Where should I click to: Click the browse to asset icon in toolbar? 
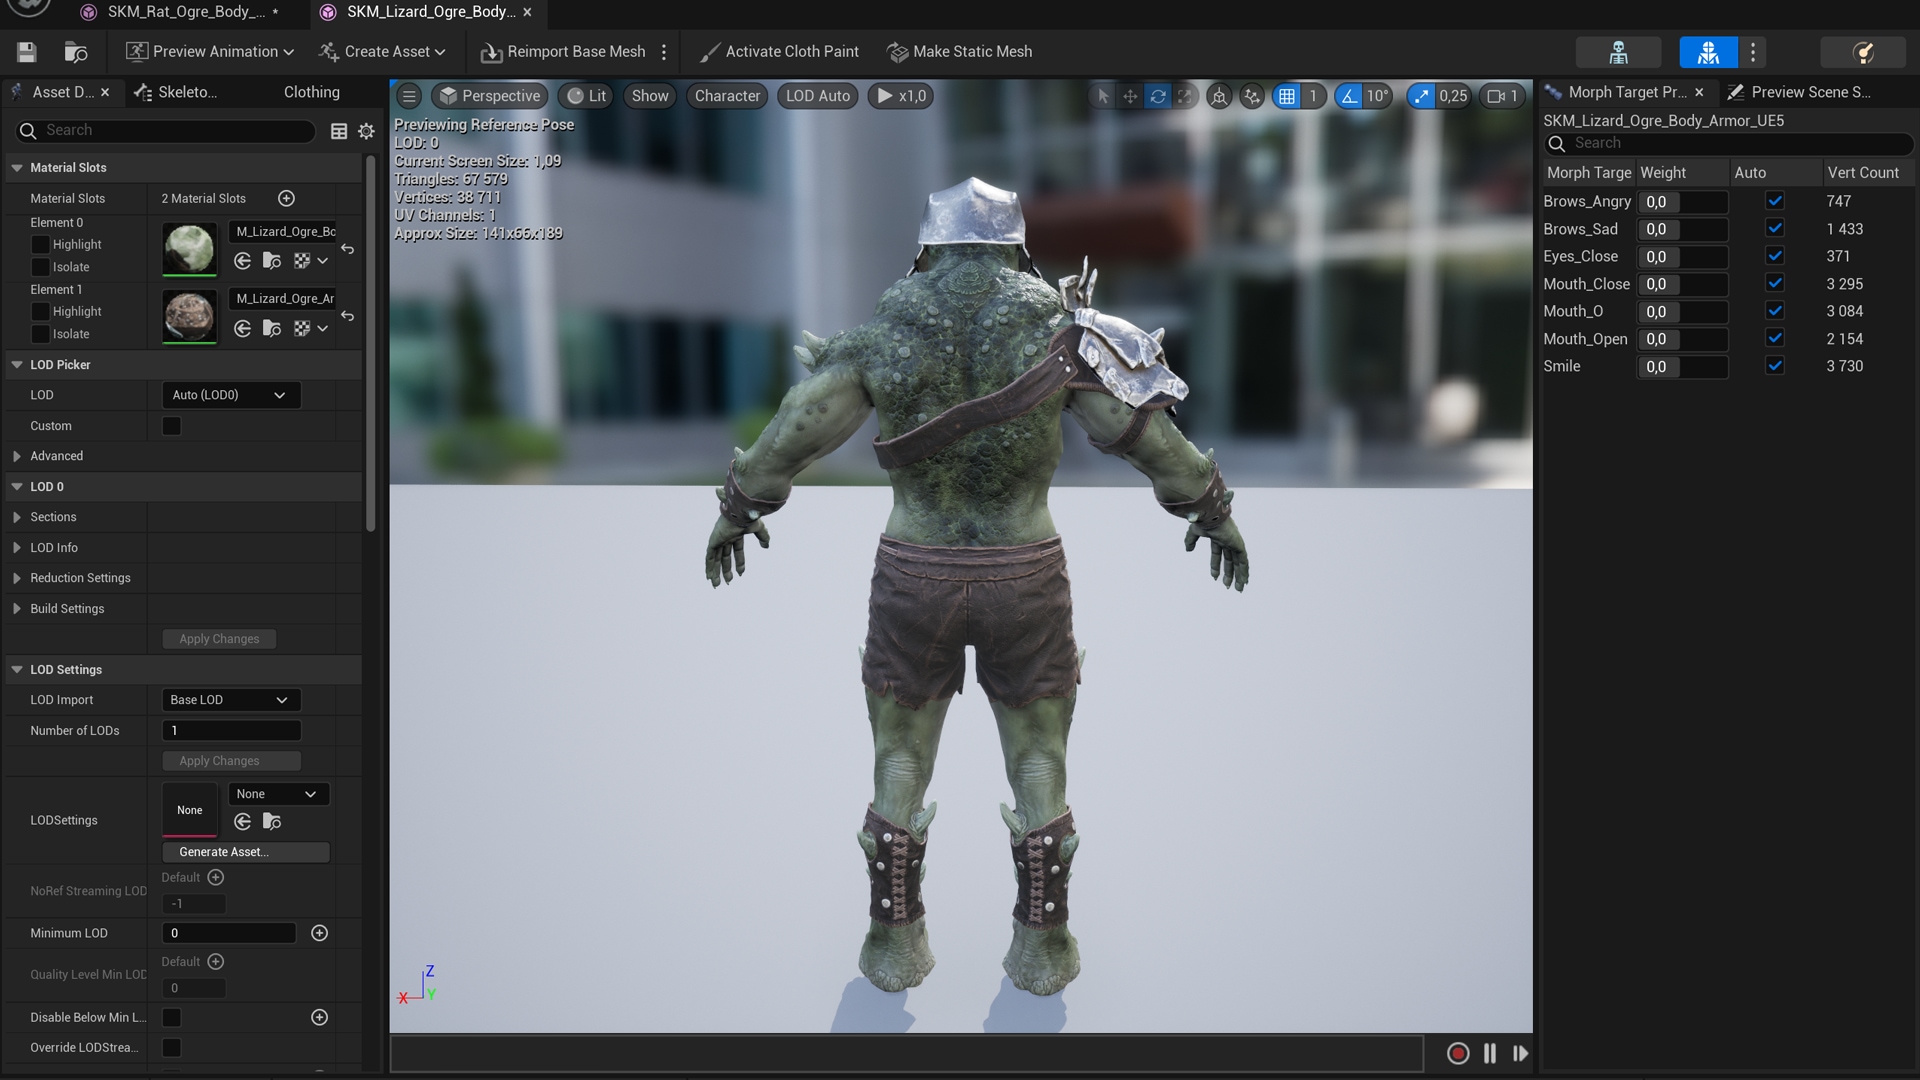pos(76,52)
